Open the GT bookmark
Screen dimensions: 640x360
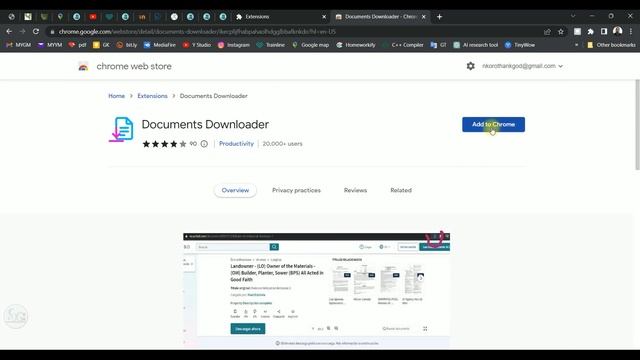(438, 45)
